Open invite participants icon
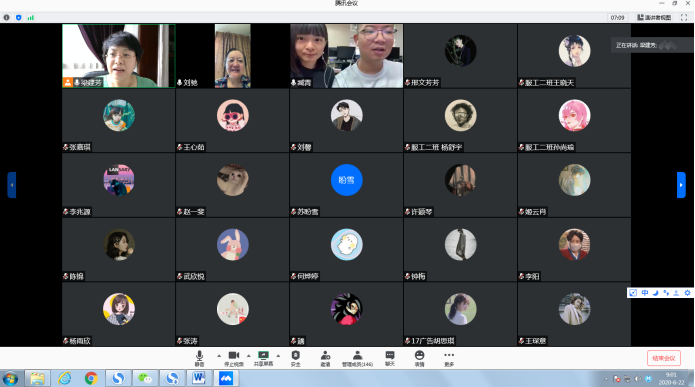 coord(325,358)
